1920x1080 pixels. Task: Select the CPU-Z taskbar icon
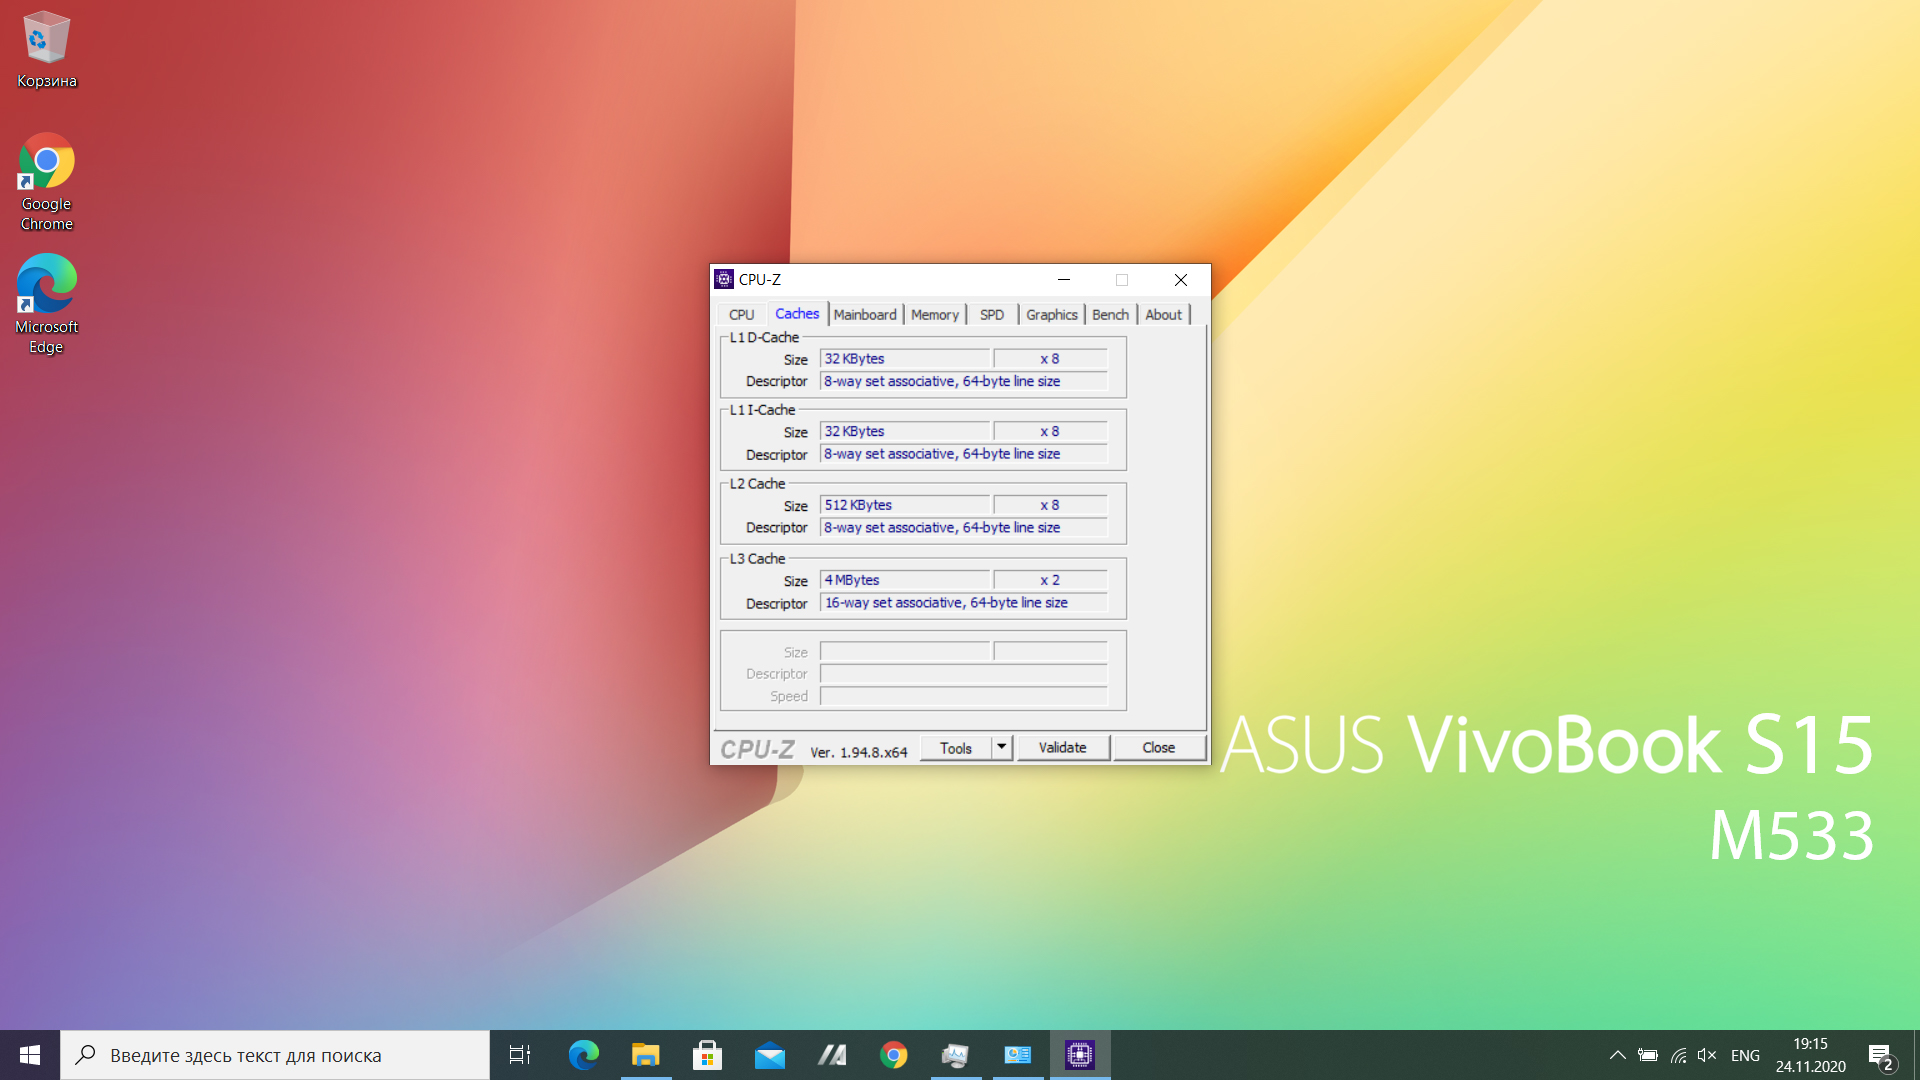pyautogui.click(x=1080, y=1055)
